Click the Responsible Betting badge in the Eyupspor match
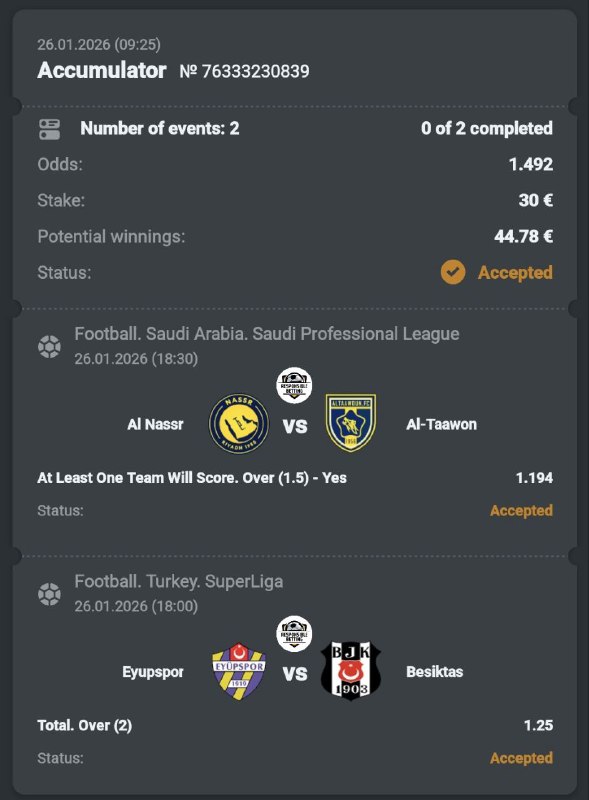589x800 pixels. [x=295, y=631]
